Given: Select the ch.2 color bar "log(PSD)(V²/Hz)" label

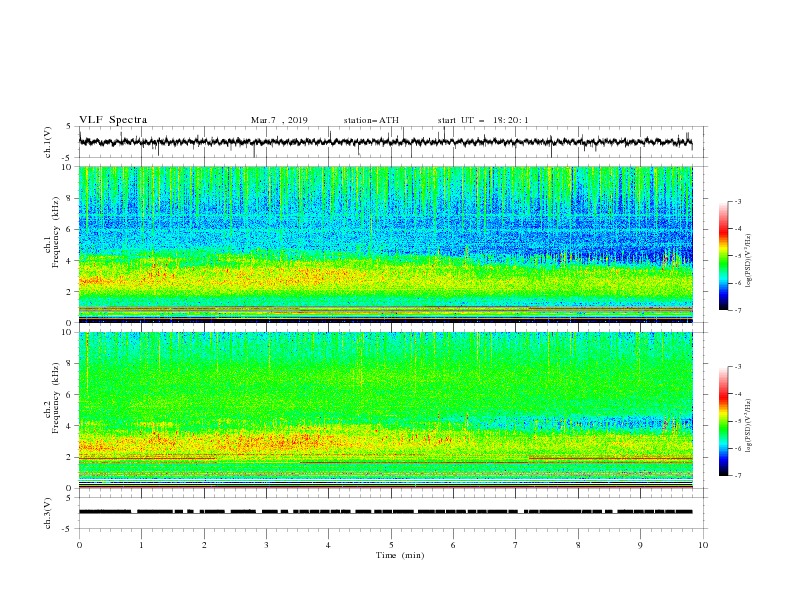Looking at the screenshot, I should pos(749,426).
